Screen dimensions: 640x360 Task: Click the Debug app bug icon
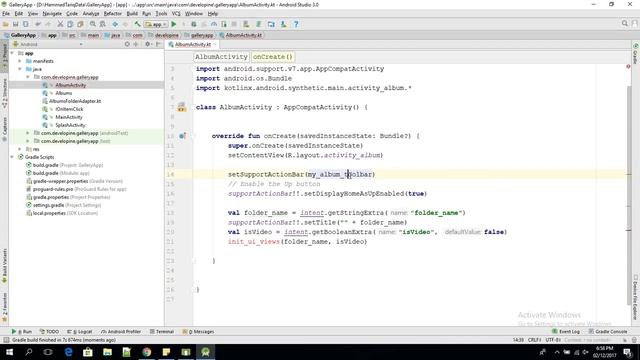point(194,24)
